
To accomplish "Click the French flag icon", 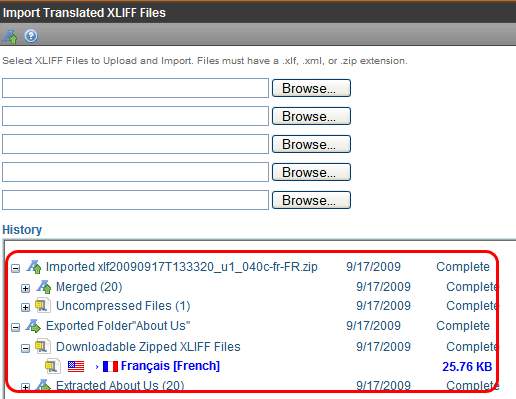I will pyautogui.click(x=110, y=366).
